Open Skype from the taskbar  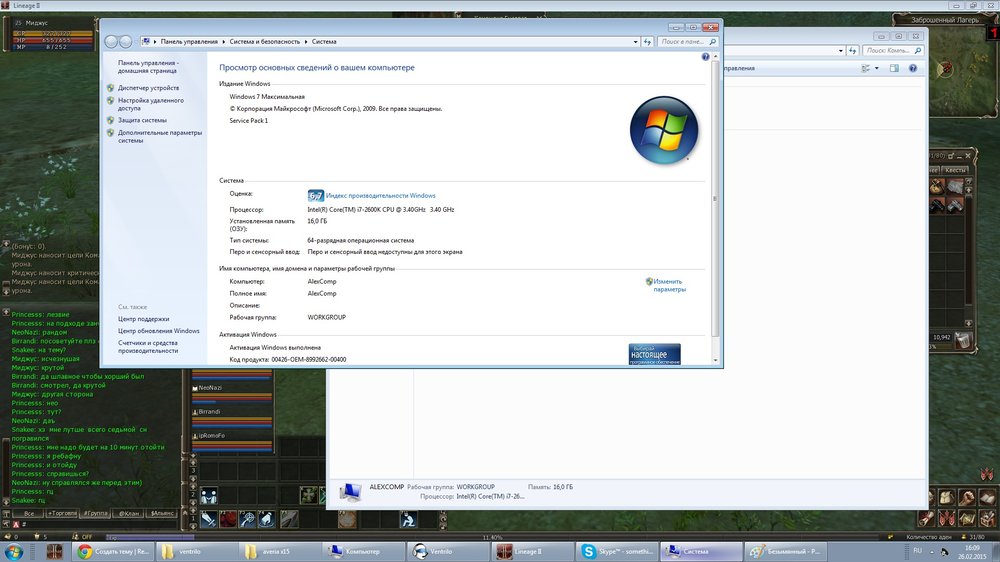(x=617, y=551)
